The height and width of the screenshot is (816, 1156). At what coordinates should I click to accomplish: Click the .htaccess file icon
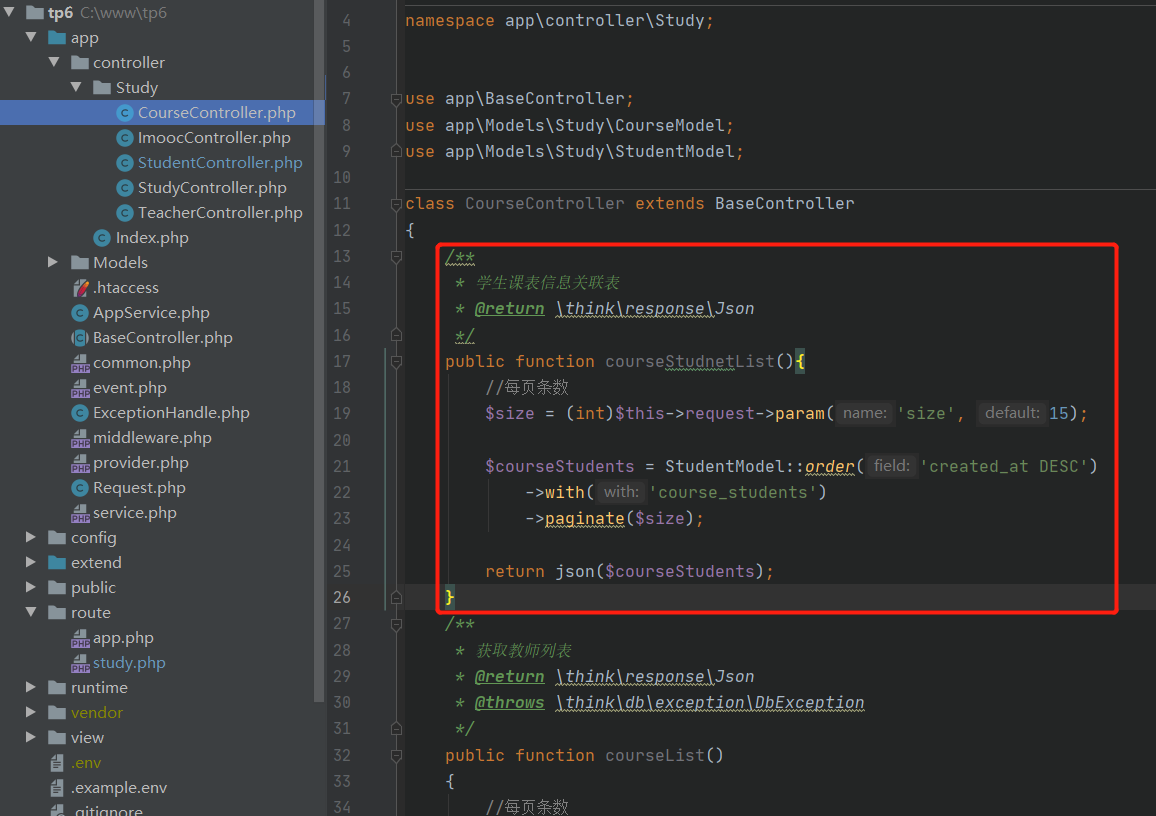tap(81, 288)
